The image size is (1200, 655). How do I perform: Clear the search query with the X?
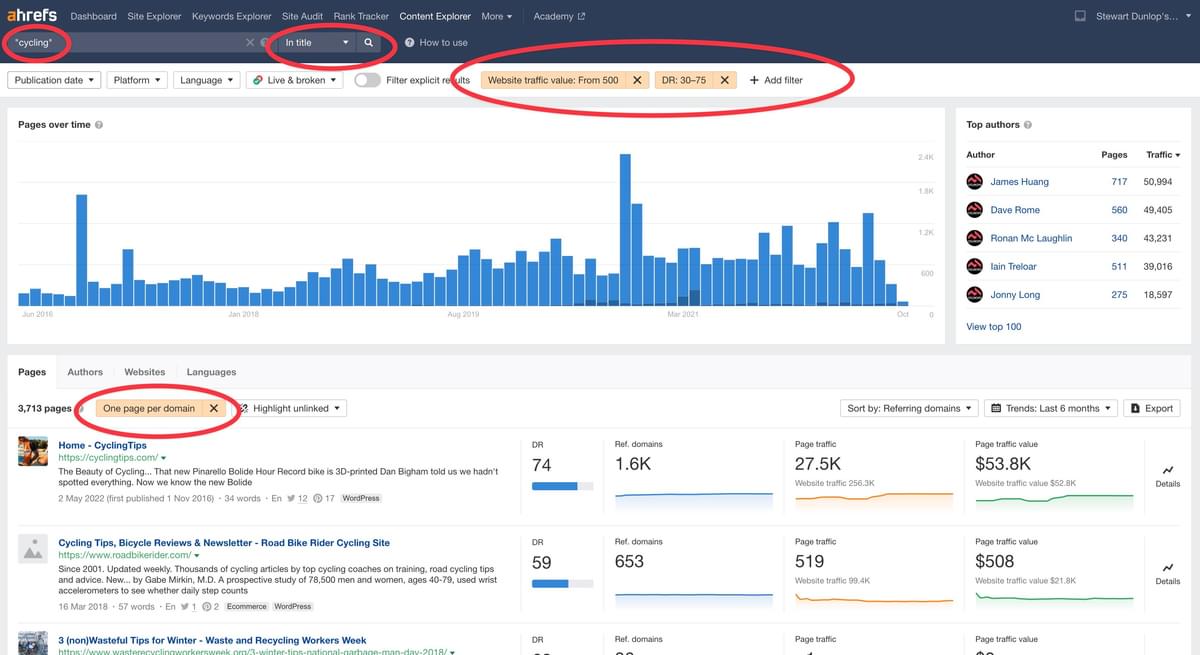coord(250,43)
